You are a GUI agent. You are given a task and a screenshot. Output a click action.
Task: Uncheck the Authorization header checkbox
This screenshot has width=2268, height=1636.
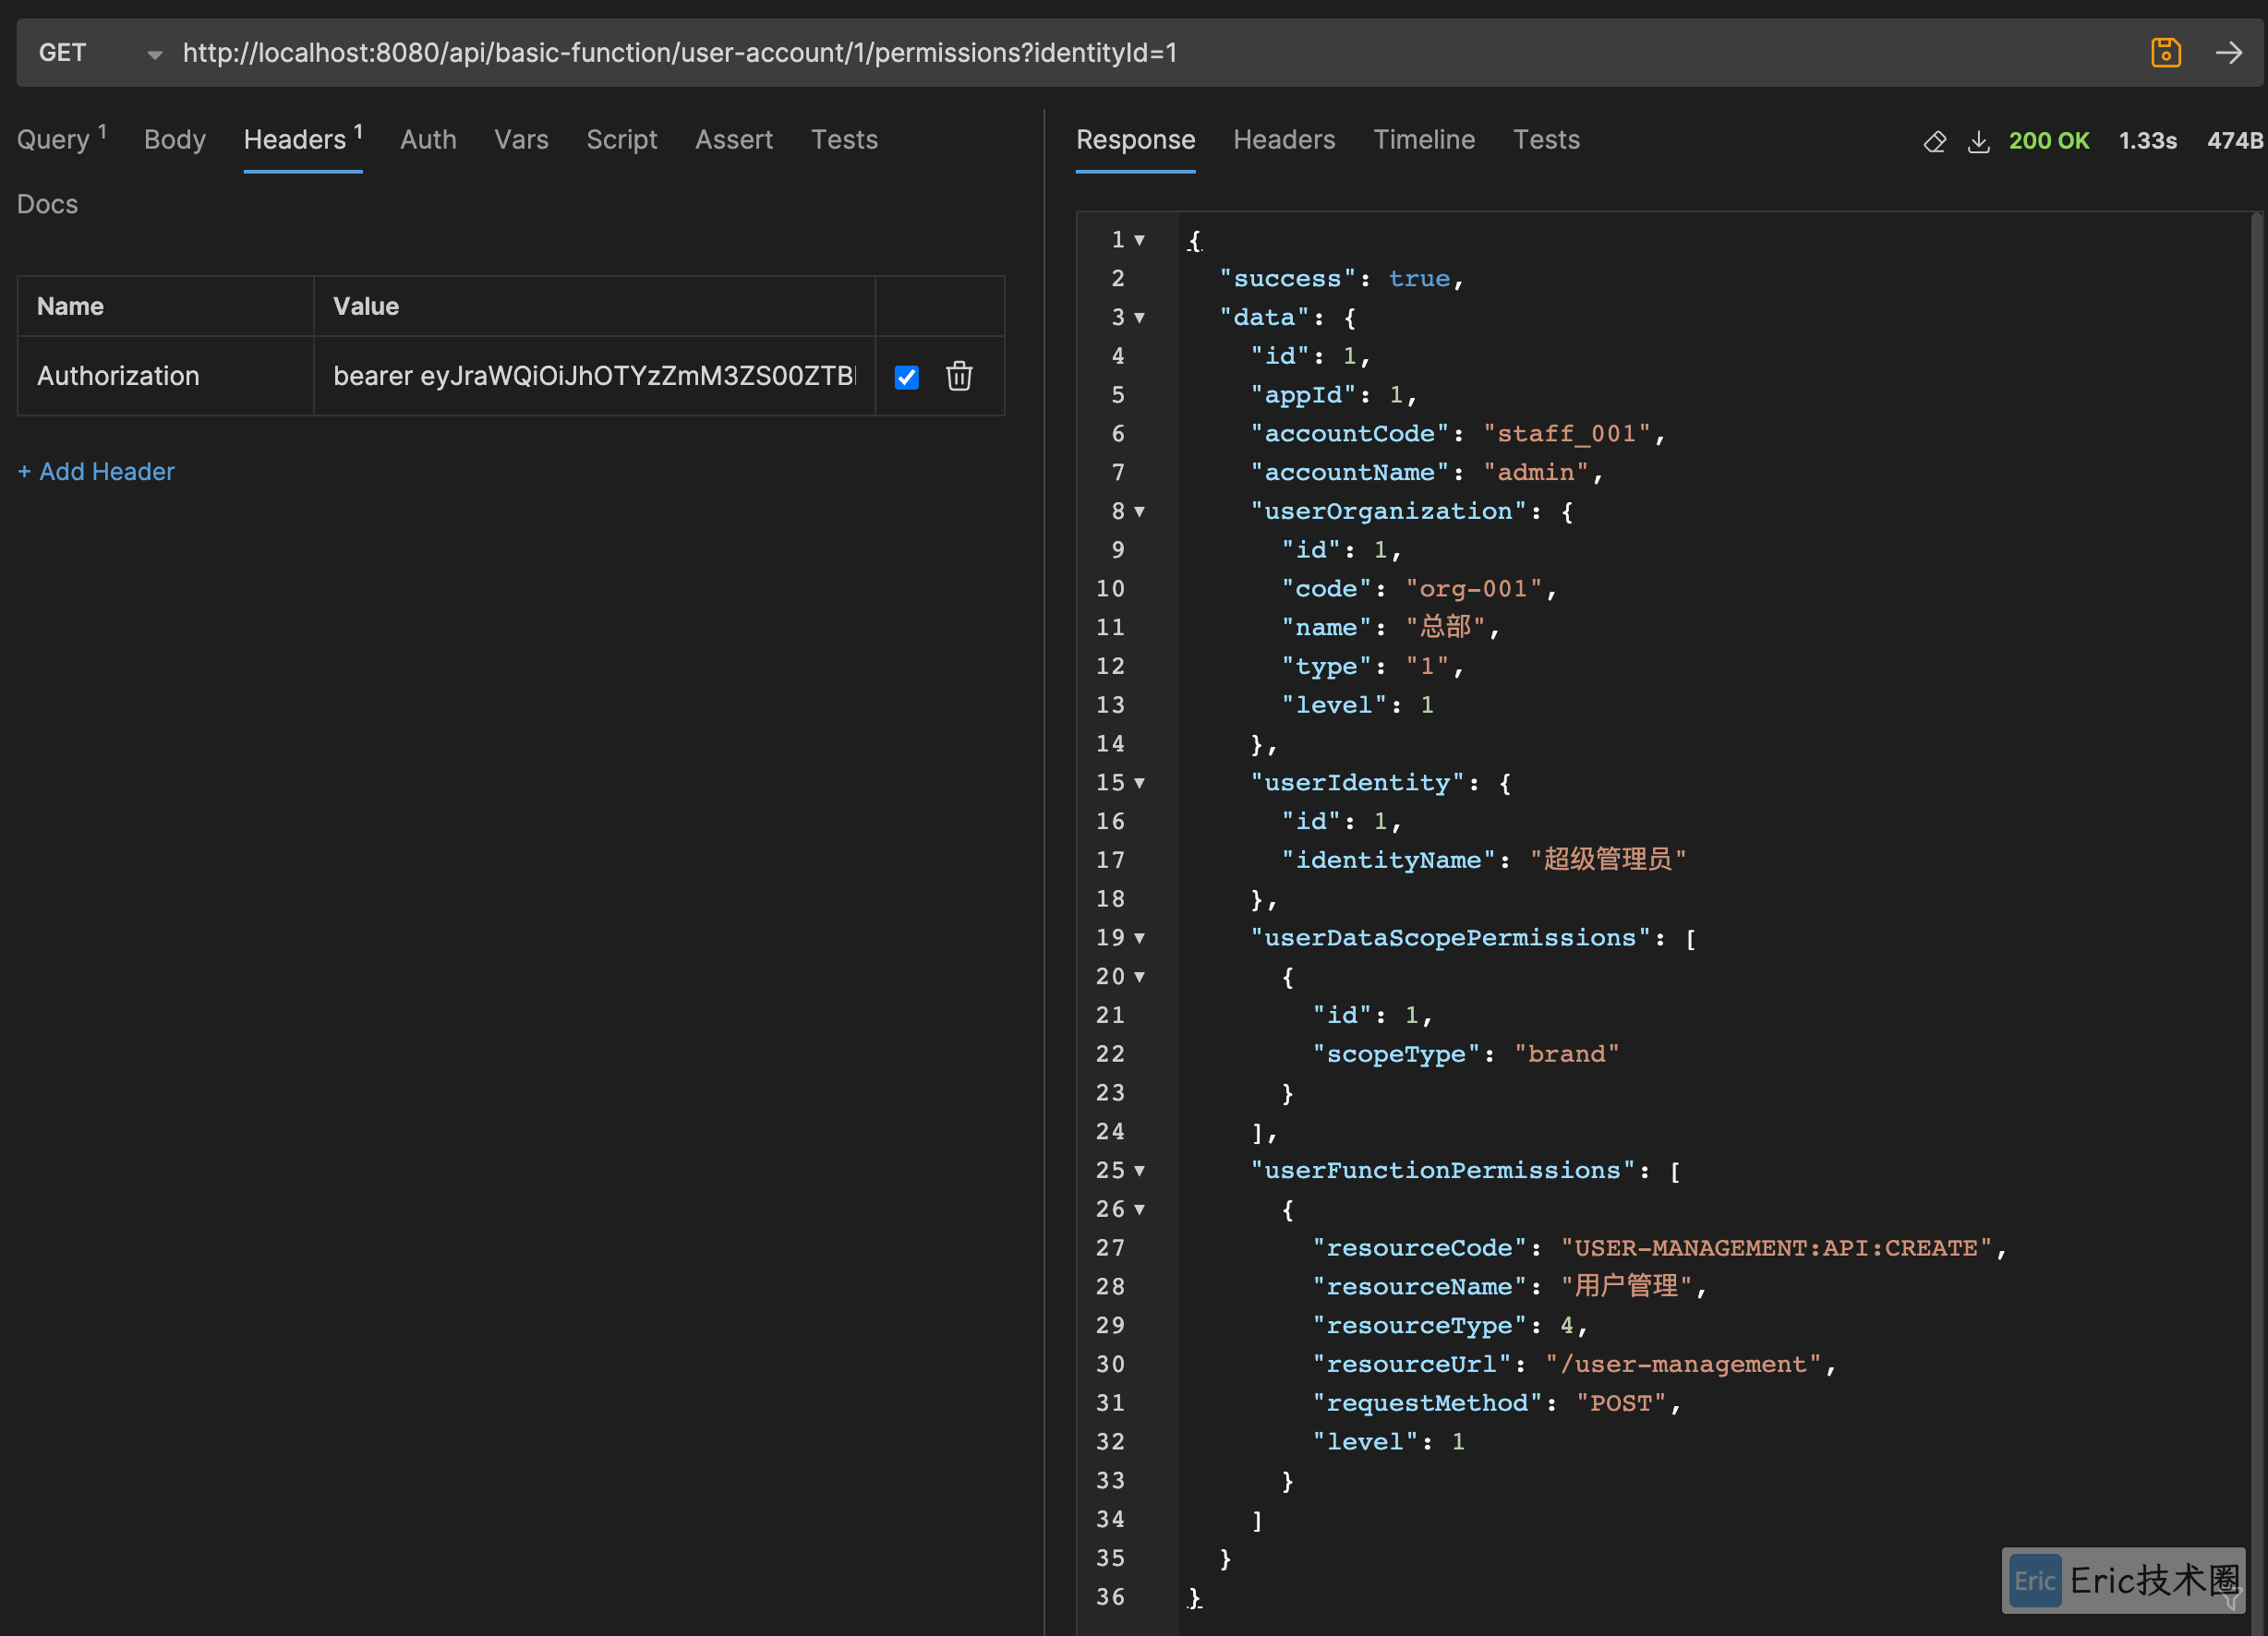906,377
